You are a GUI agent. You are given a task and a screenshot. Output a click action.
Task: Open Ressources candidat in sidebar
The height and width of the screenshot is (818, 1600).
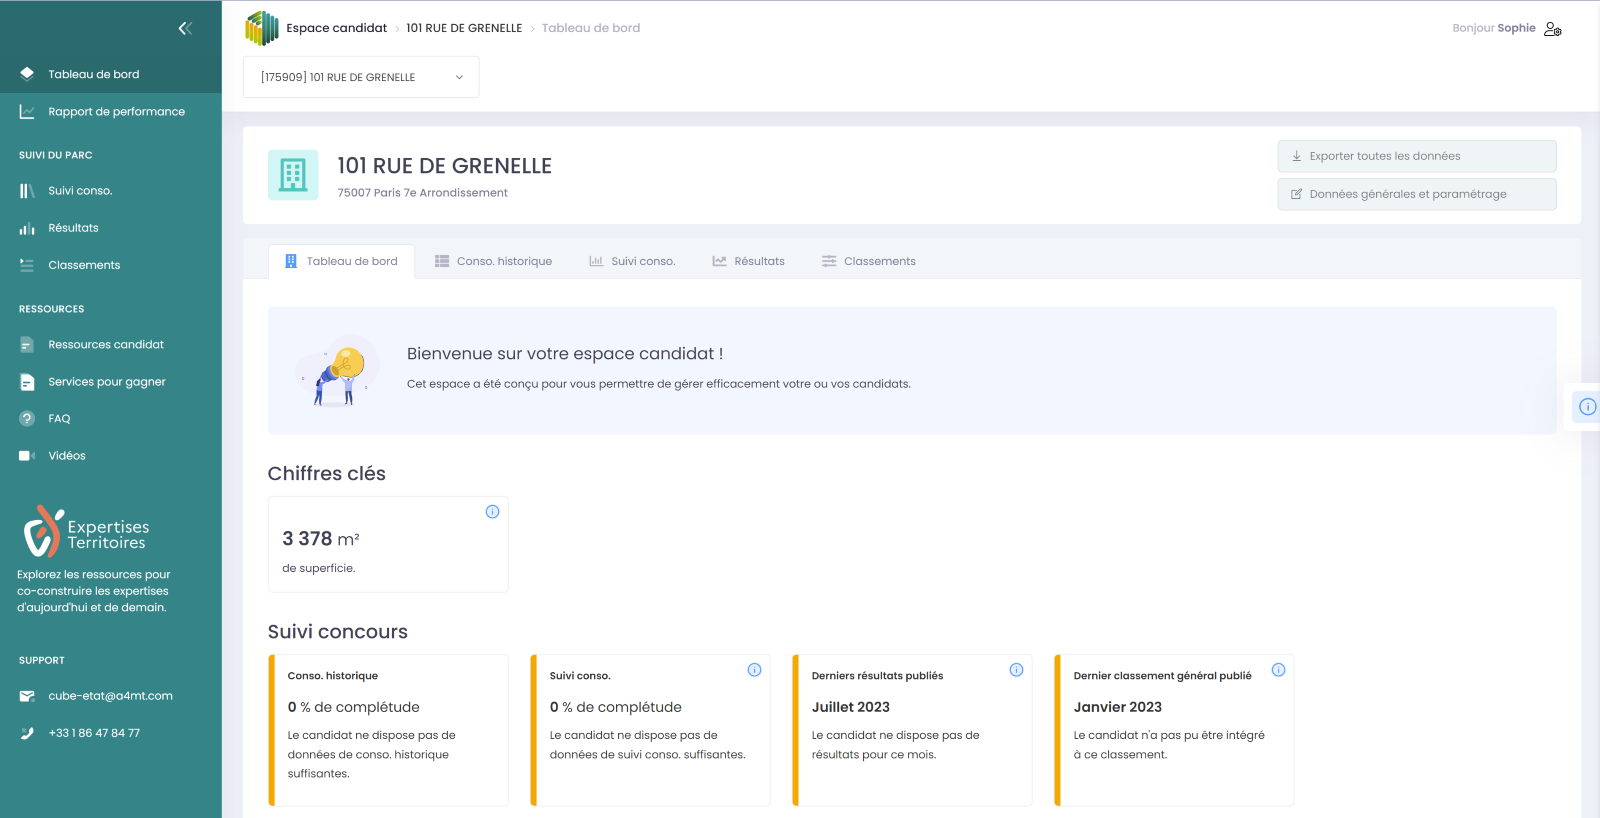[111, 345]
